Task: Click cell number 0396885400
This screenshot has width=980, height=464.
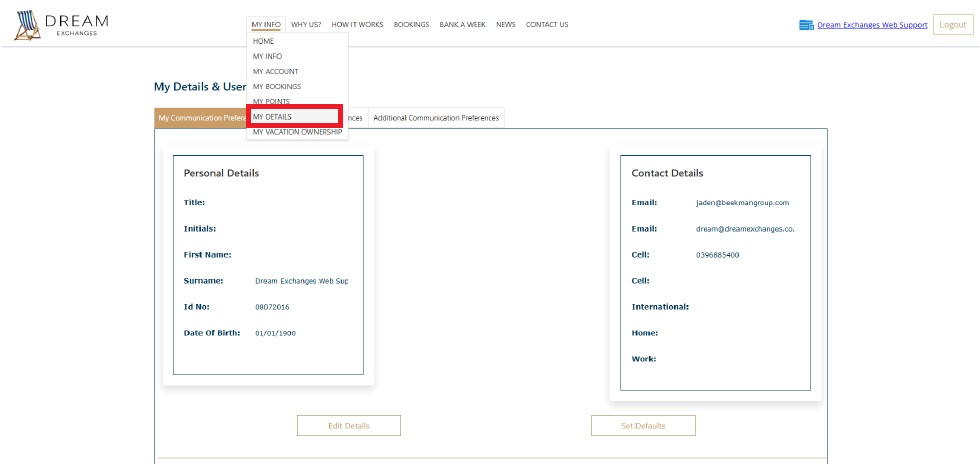Action: pyautogui.click(x=718, y=255)
